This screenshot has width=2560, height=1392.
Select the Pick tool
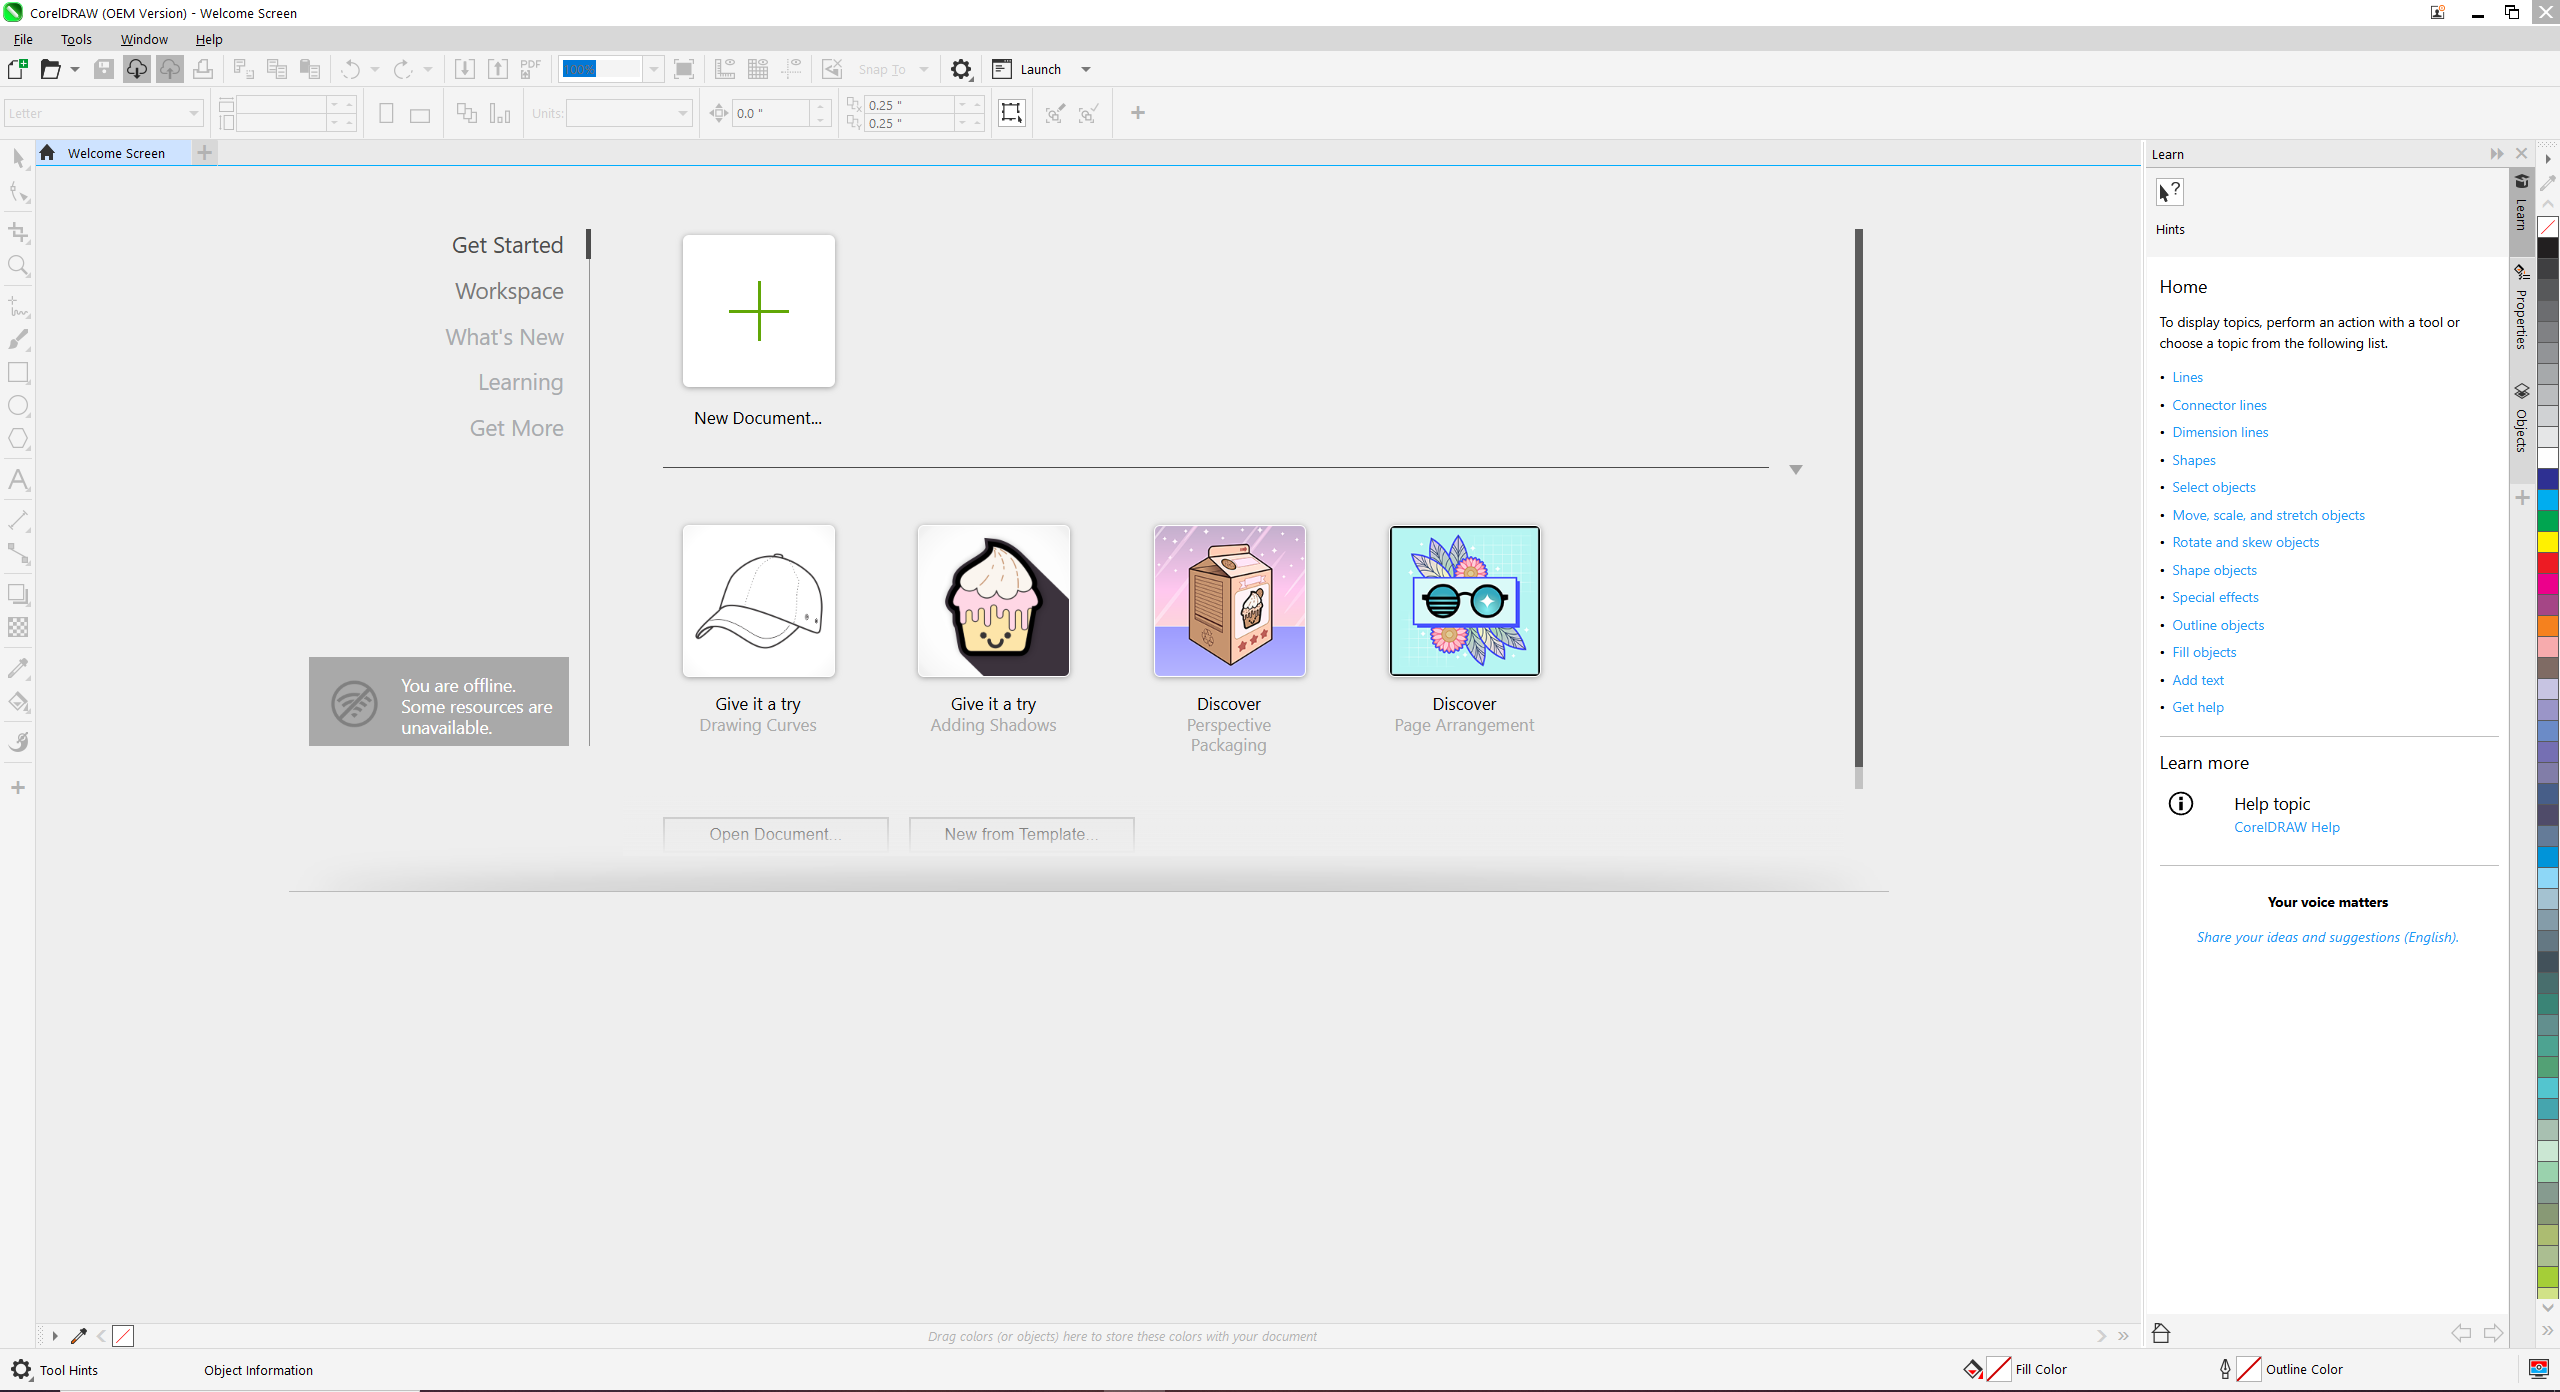[18, 158]
